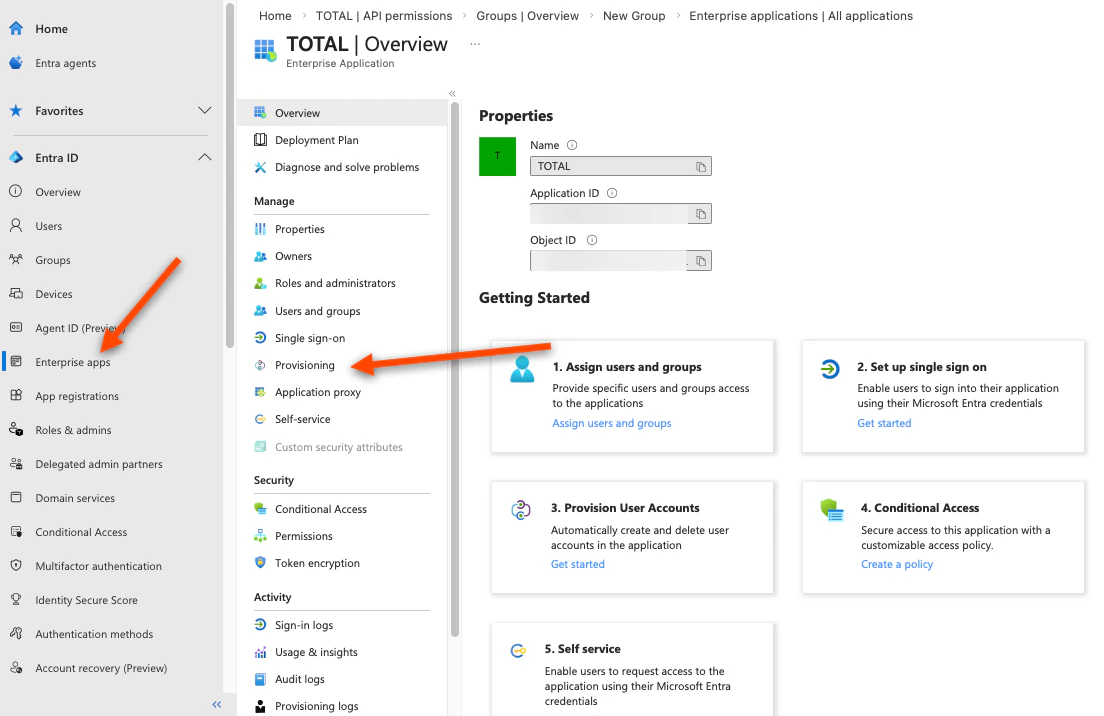The image size is (1104, 716).
Task: Click the Assign users and groups link
Action: coord(611,423)
